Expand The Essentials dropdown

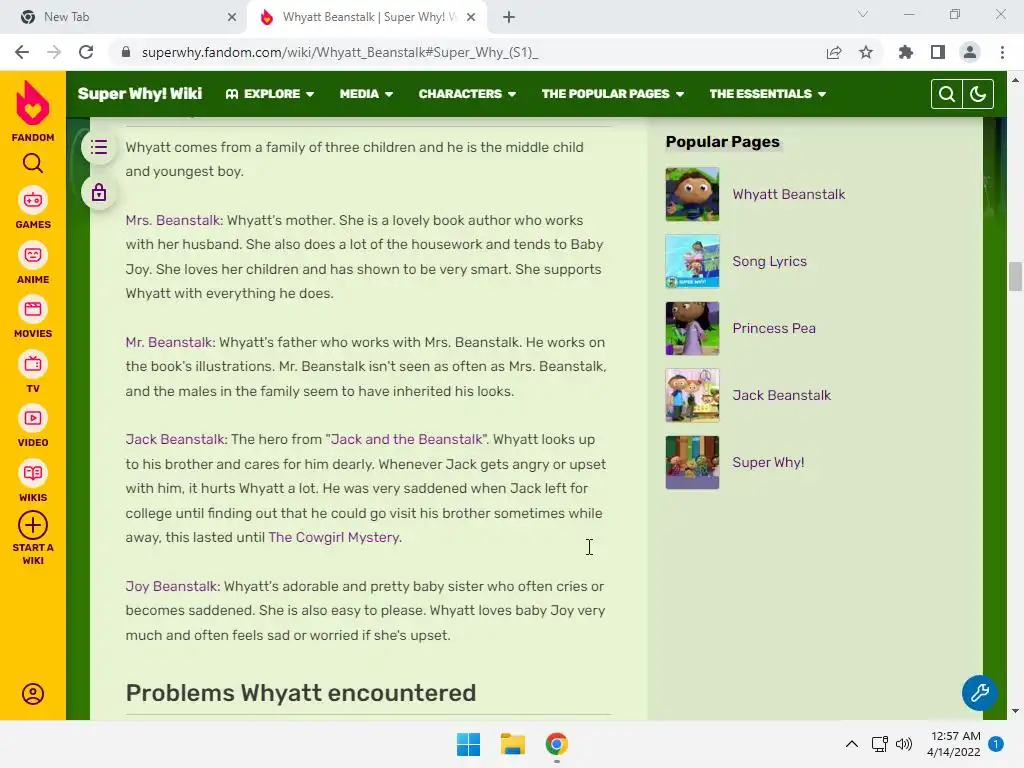(767, 94)
